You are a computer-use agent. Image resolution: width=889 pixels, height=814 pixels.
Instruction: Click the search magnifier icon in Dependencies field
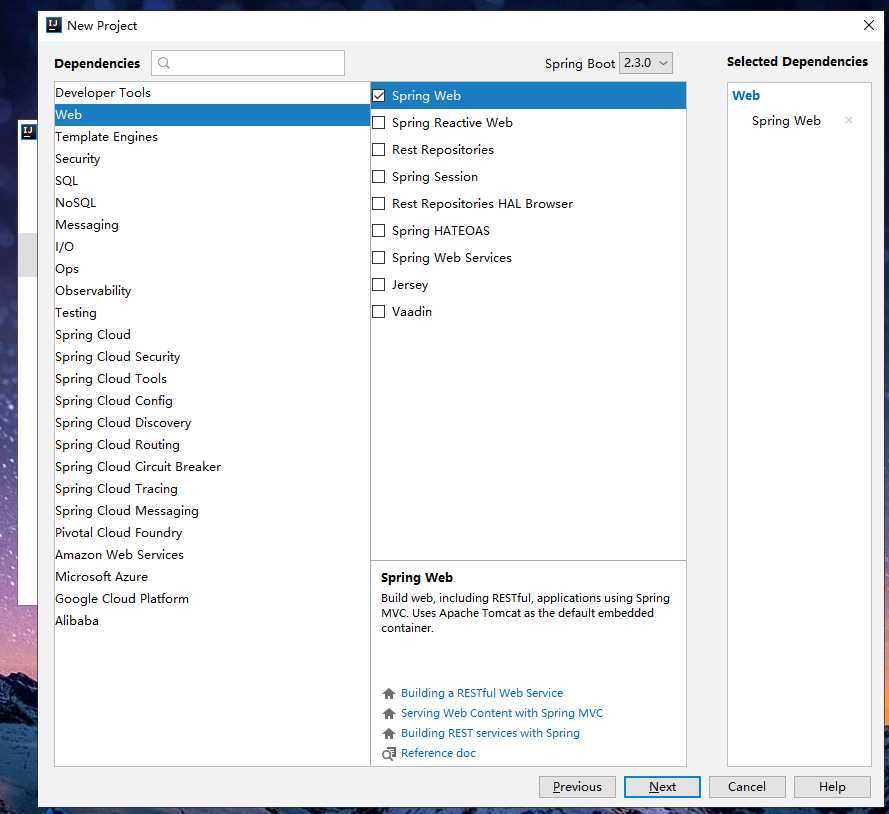tap(164, 63)
